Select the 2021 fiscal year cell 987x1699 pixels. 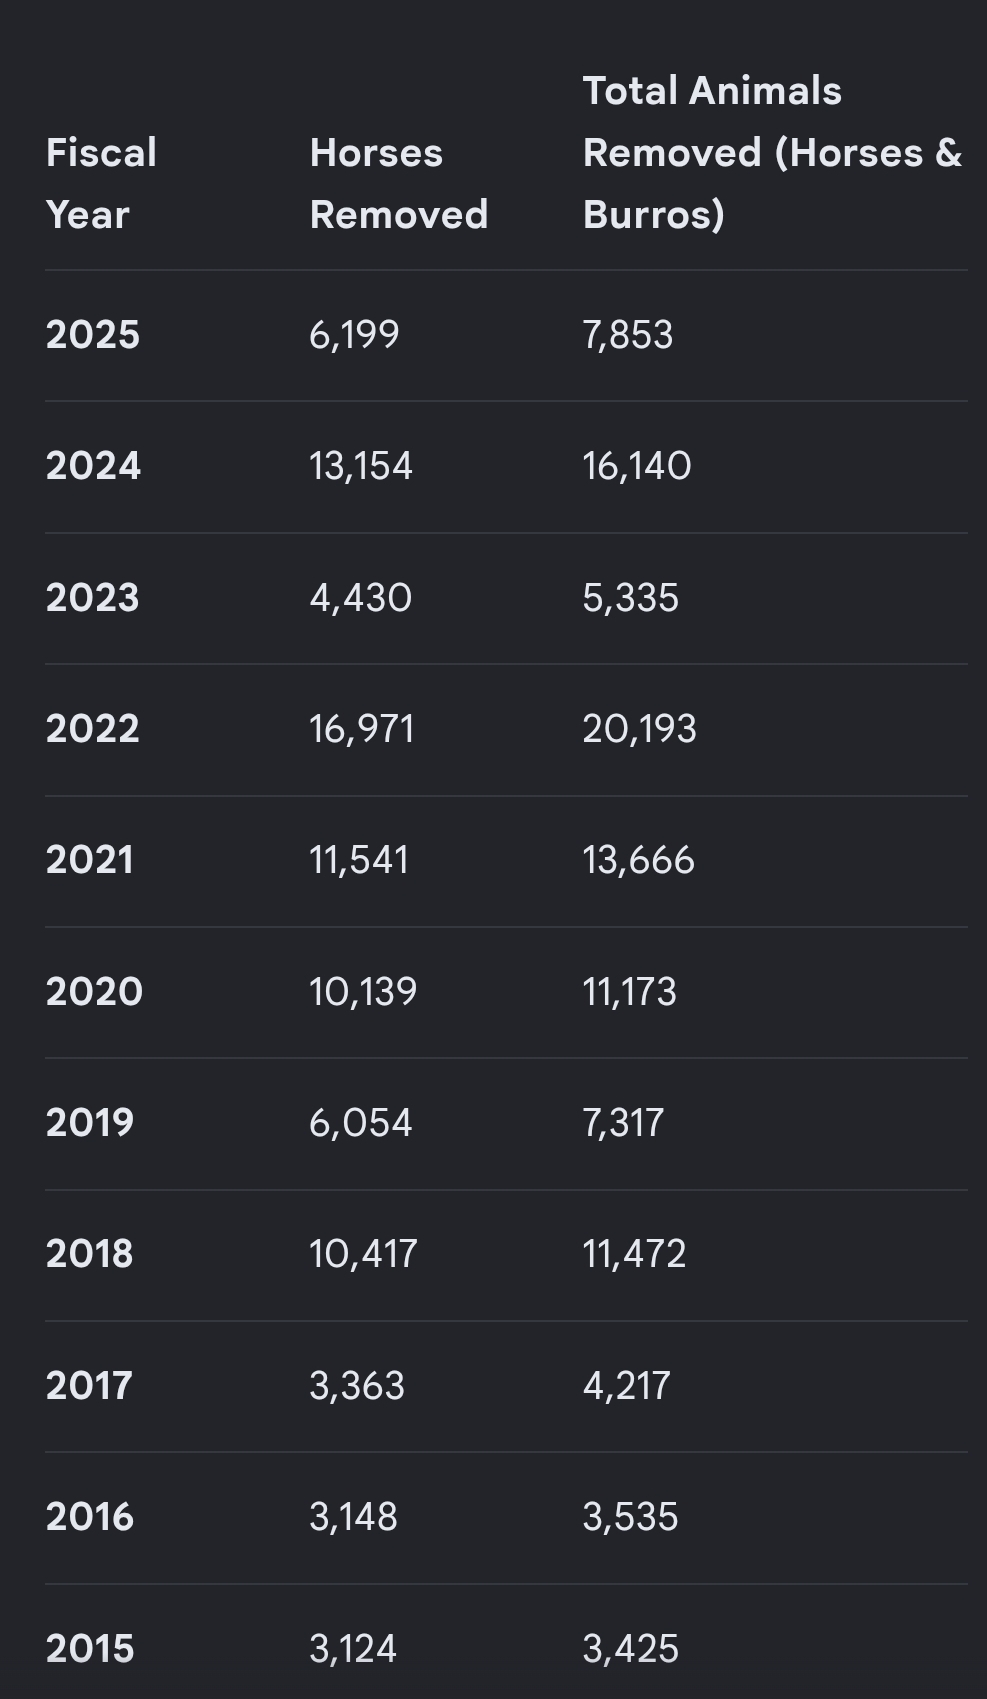(90, 860)
